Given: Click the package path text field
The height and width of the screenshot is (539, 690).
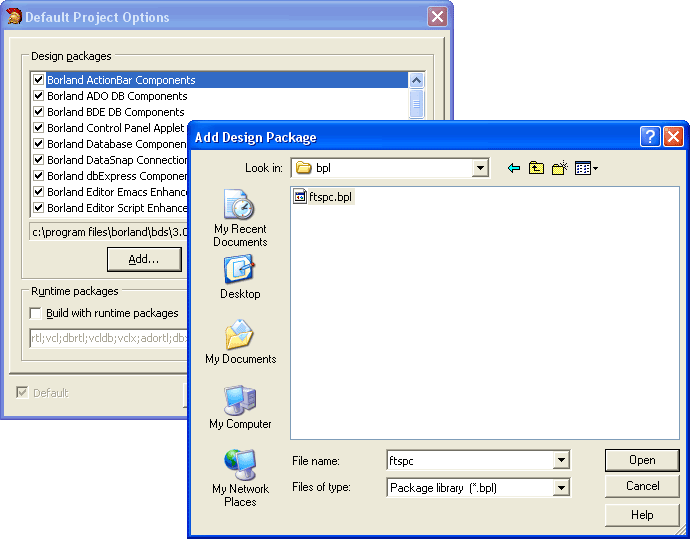Looking at the screenshot, I should coord(109,232).
